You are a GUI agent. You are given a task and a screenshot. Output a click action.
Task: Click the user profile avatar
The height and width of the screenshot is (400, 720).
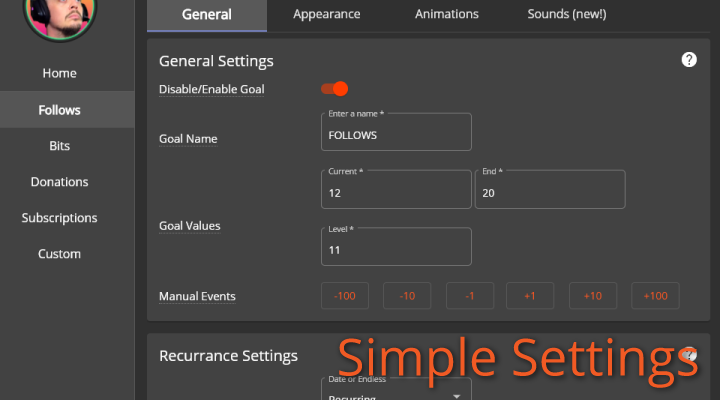pos(66,15)
